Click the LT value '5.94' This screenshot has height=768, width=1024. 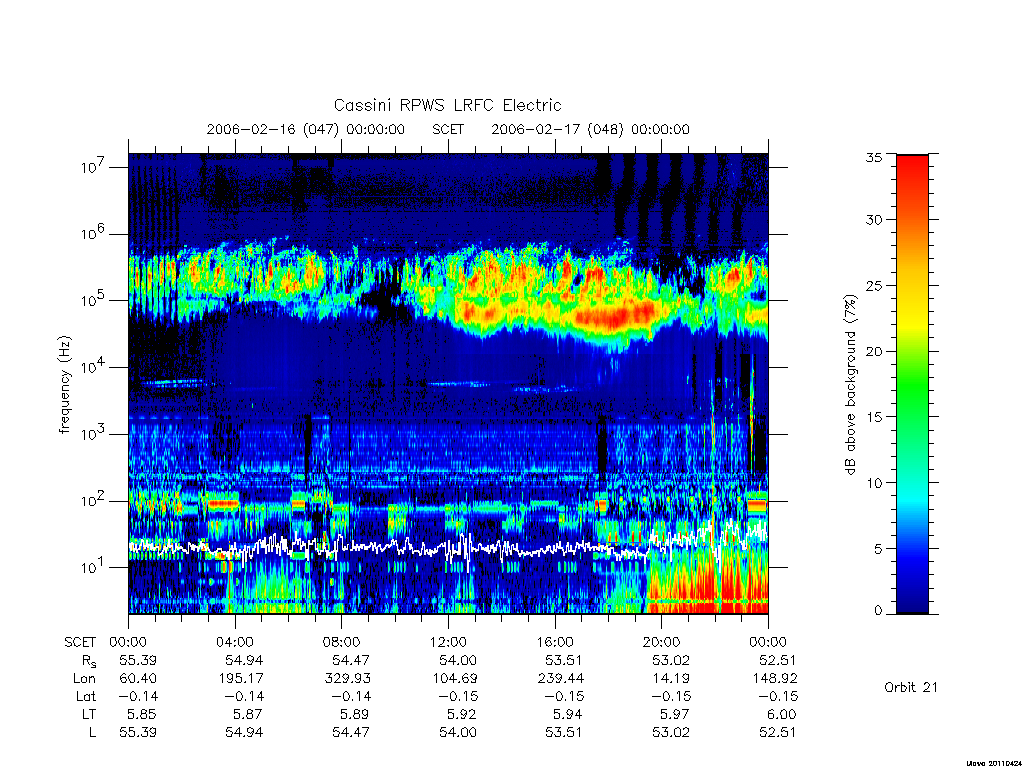point(569,714)
